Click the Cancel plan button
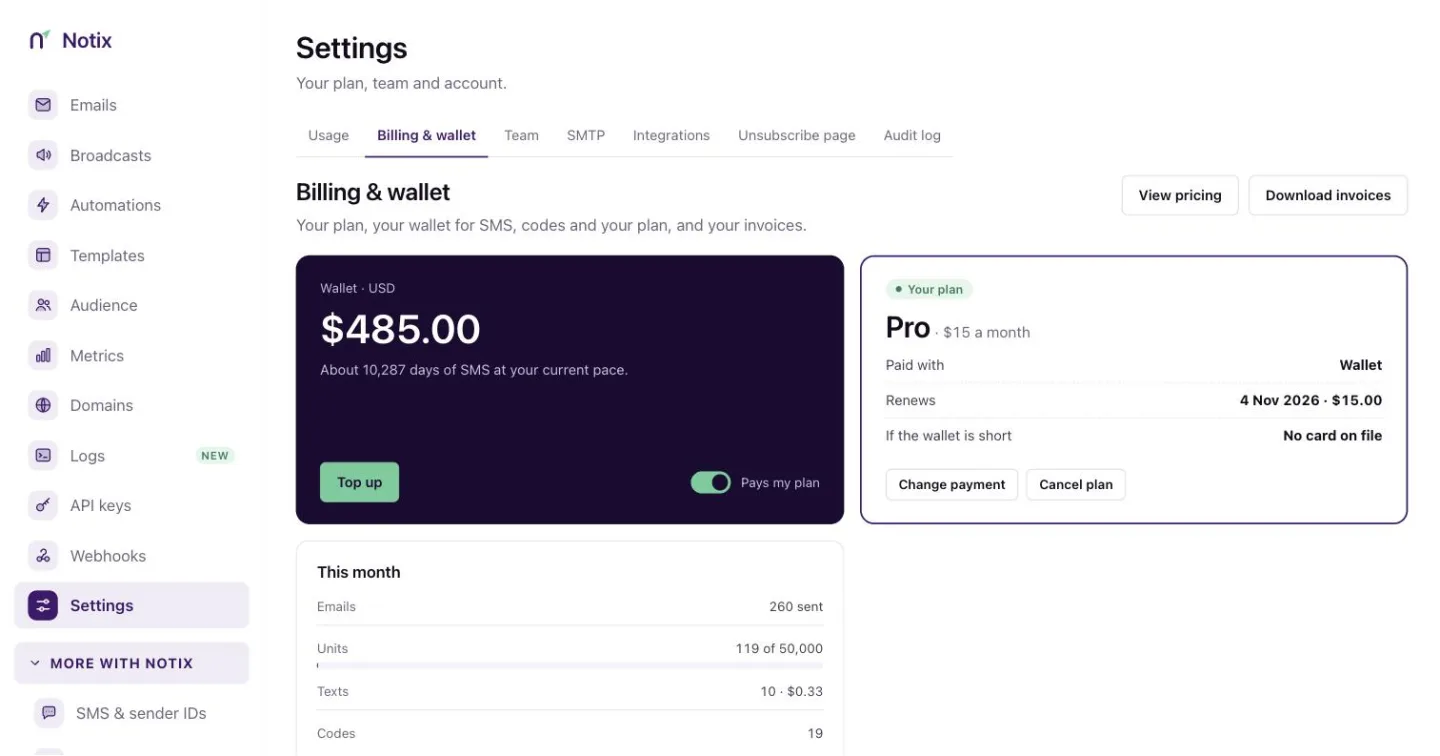 coord(1076,484)
